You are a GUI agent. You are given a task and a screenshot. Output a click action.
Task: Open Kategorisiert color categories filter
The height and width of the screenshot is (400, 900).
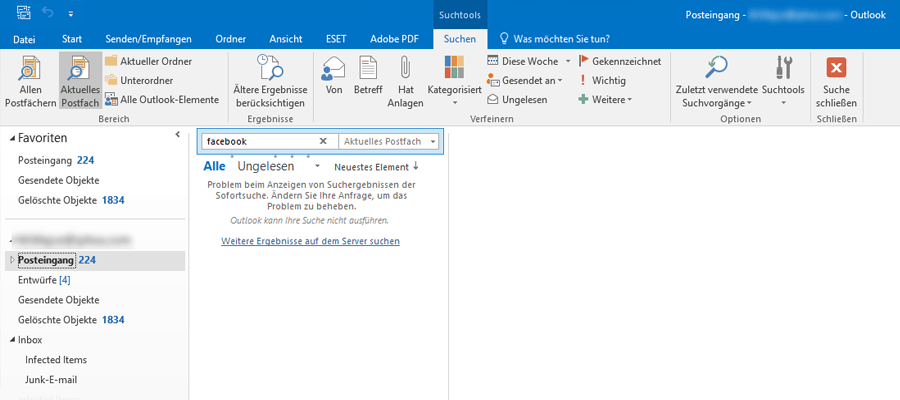(x=455, y=81)
